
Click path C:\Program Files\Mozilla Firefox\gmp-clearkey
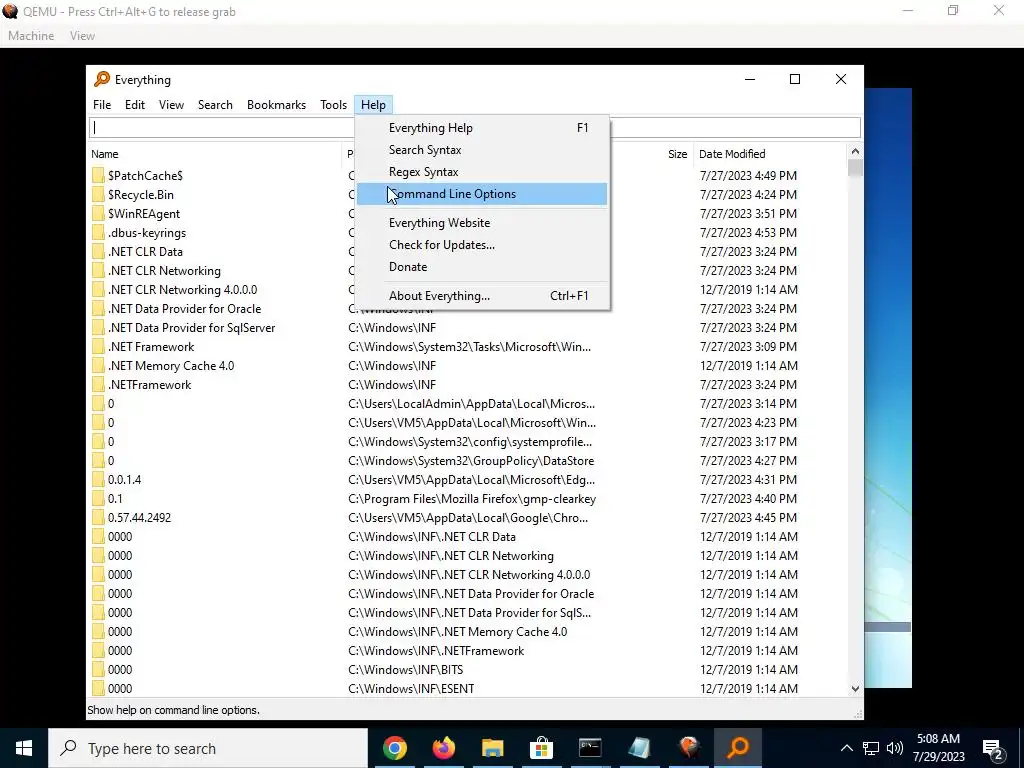click(472, 499)
